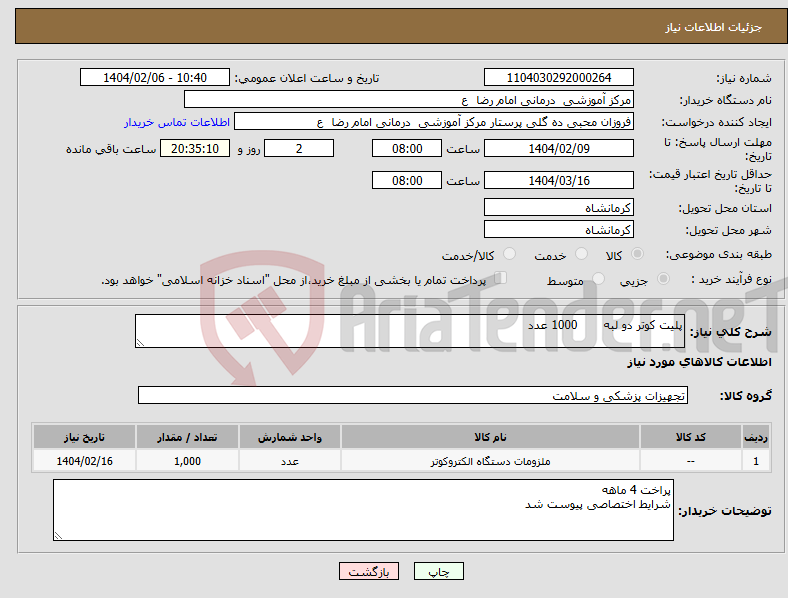This screenshot has width=788, height=598.
Task: Click the resize handle of description textarea
Action: click(140, 343)
